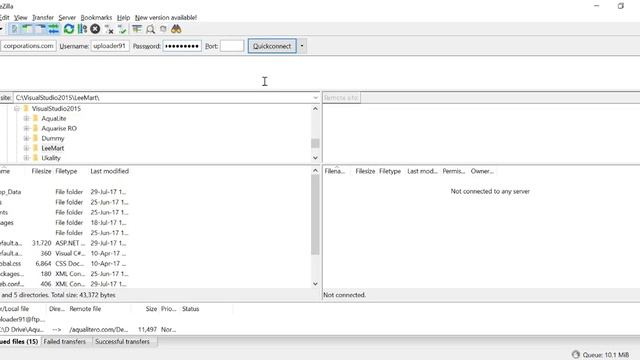The width and height of the screenshot is (640, 360).
Task: Select the 360 byte Visual C# file row
Action: 65,253
